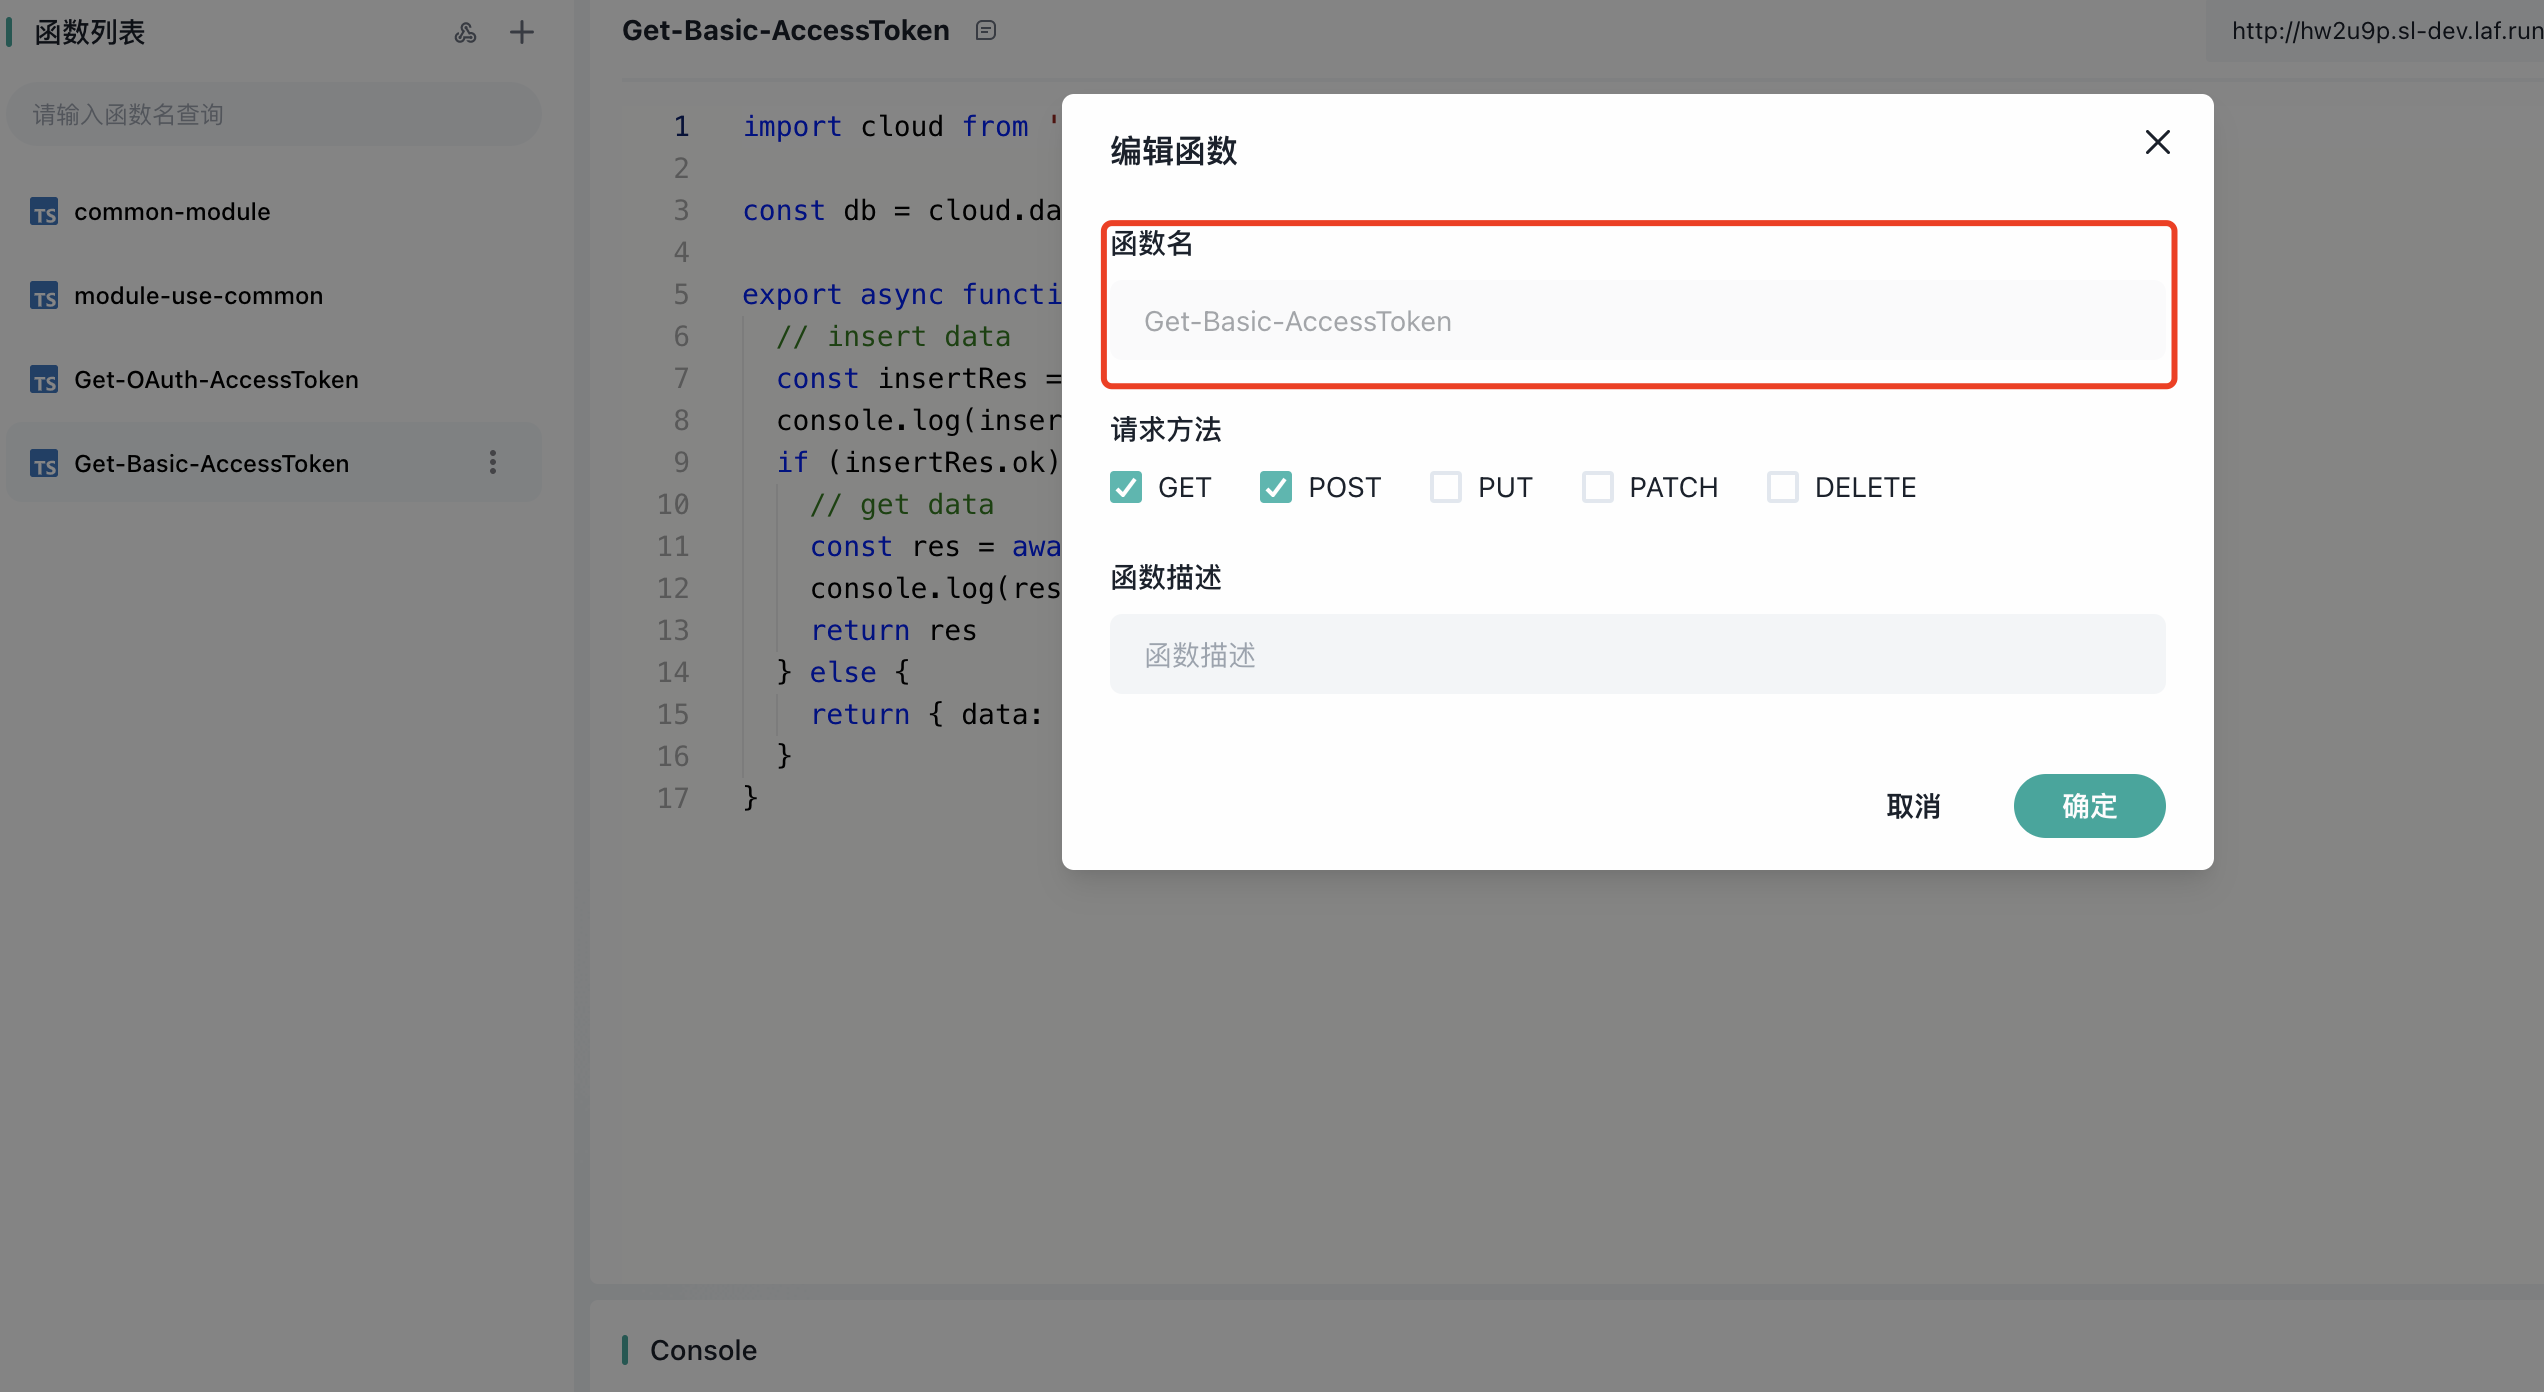Confirm the changes with the 确定 button
This screenshot has width=2544, height=1392.
click(x=2089, y=806)
